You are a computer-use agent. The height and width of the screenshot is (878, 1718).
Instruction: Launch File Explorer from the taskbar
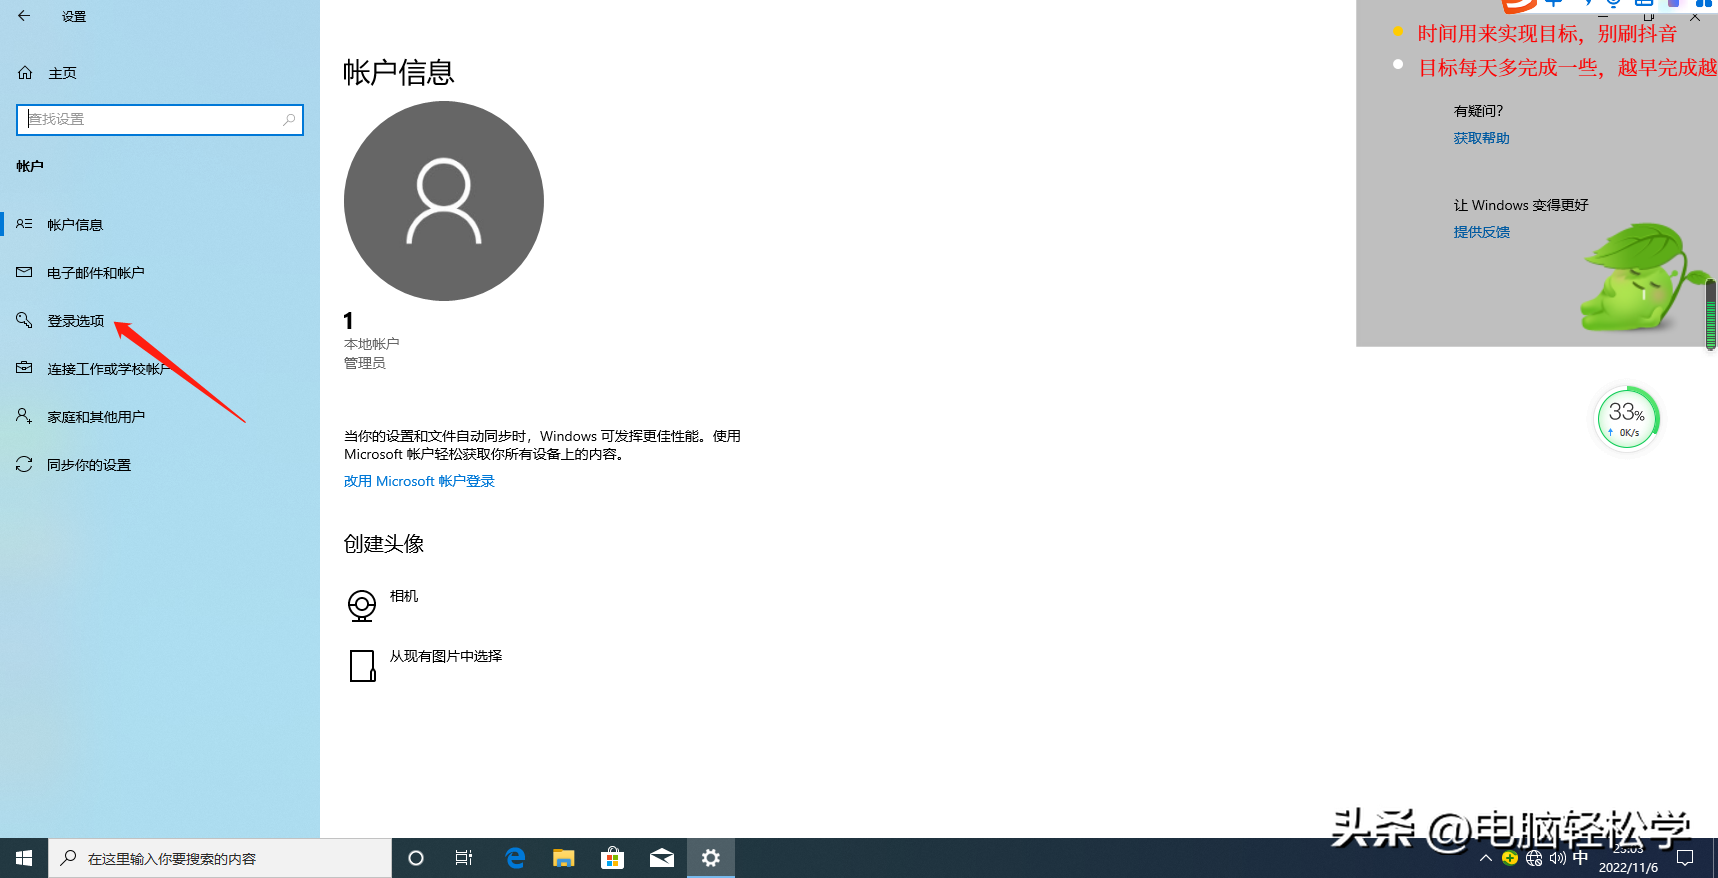coord(564,858)
